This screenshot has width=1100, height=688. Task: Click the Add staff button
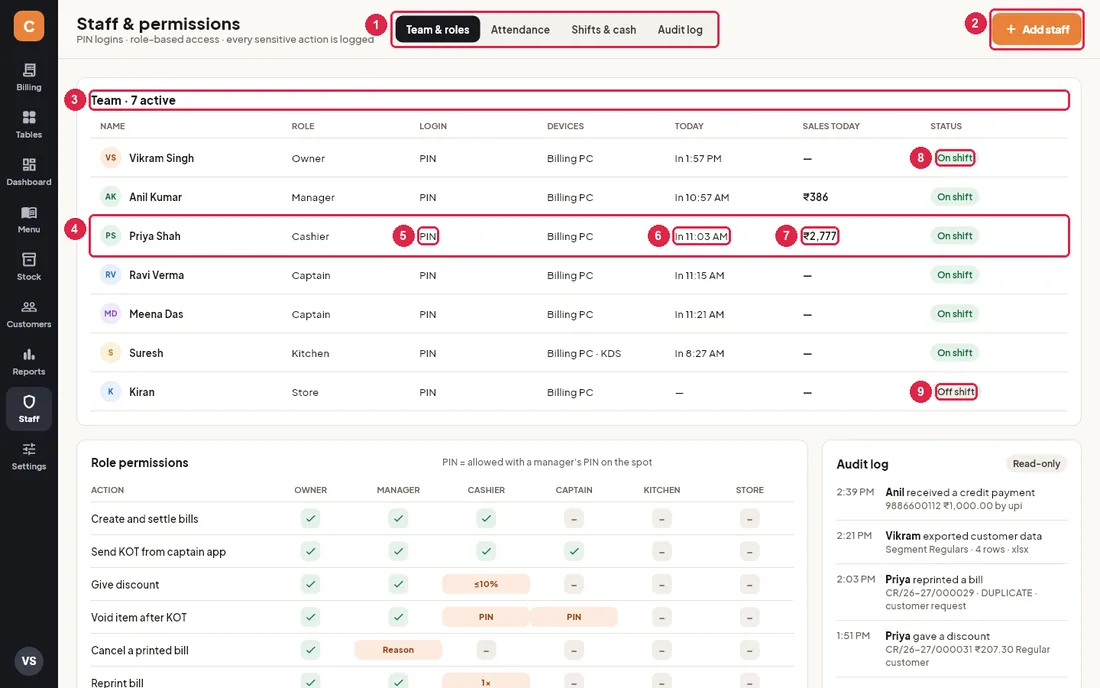tap(1037, 29)
